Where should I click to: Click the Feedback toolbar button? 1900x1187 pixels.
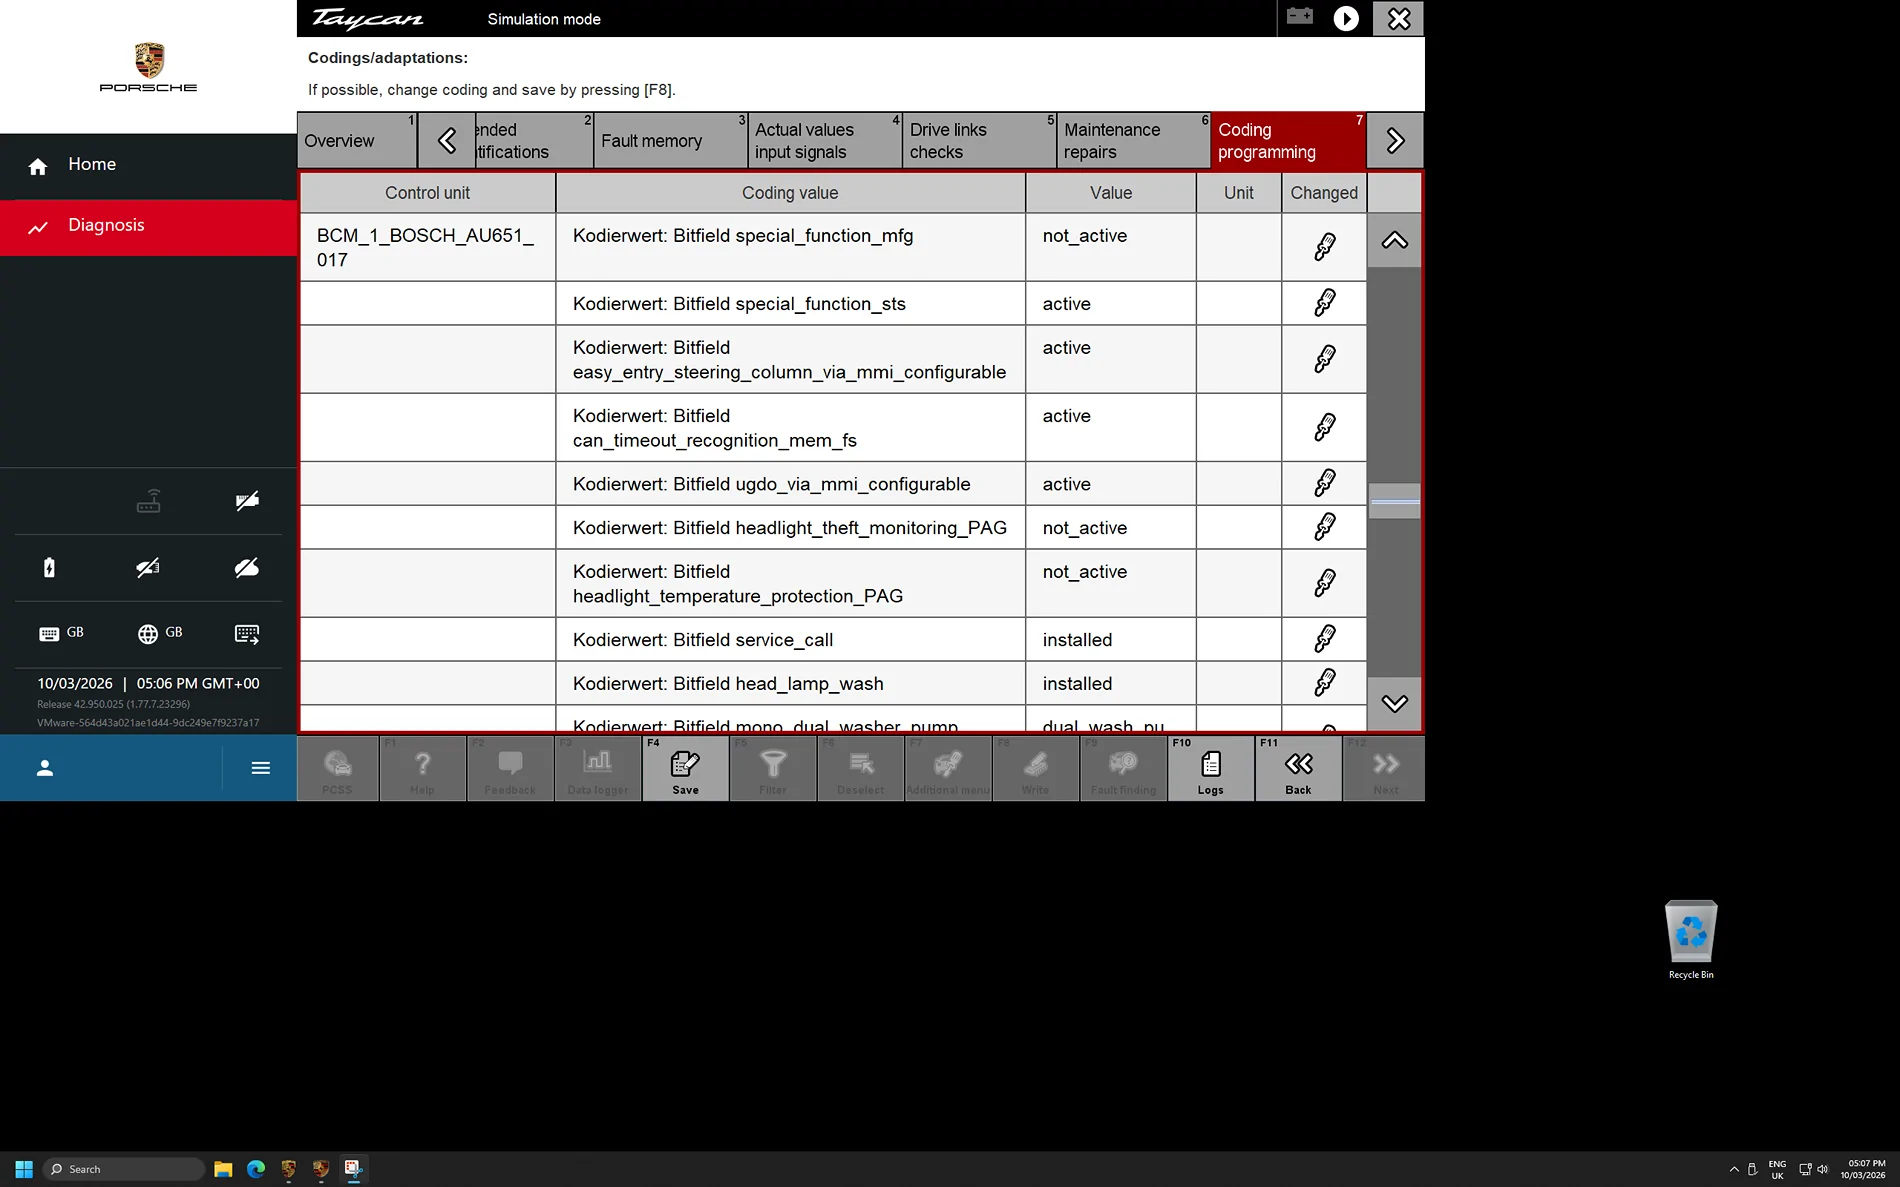(x=510, y=768)
